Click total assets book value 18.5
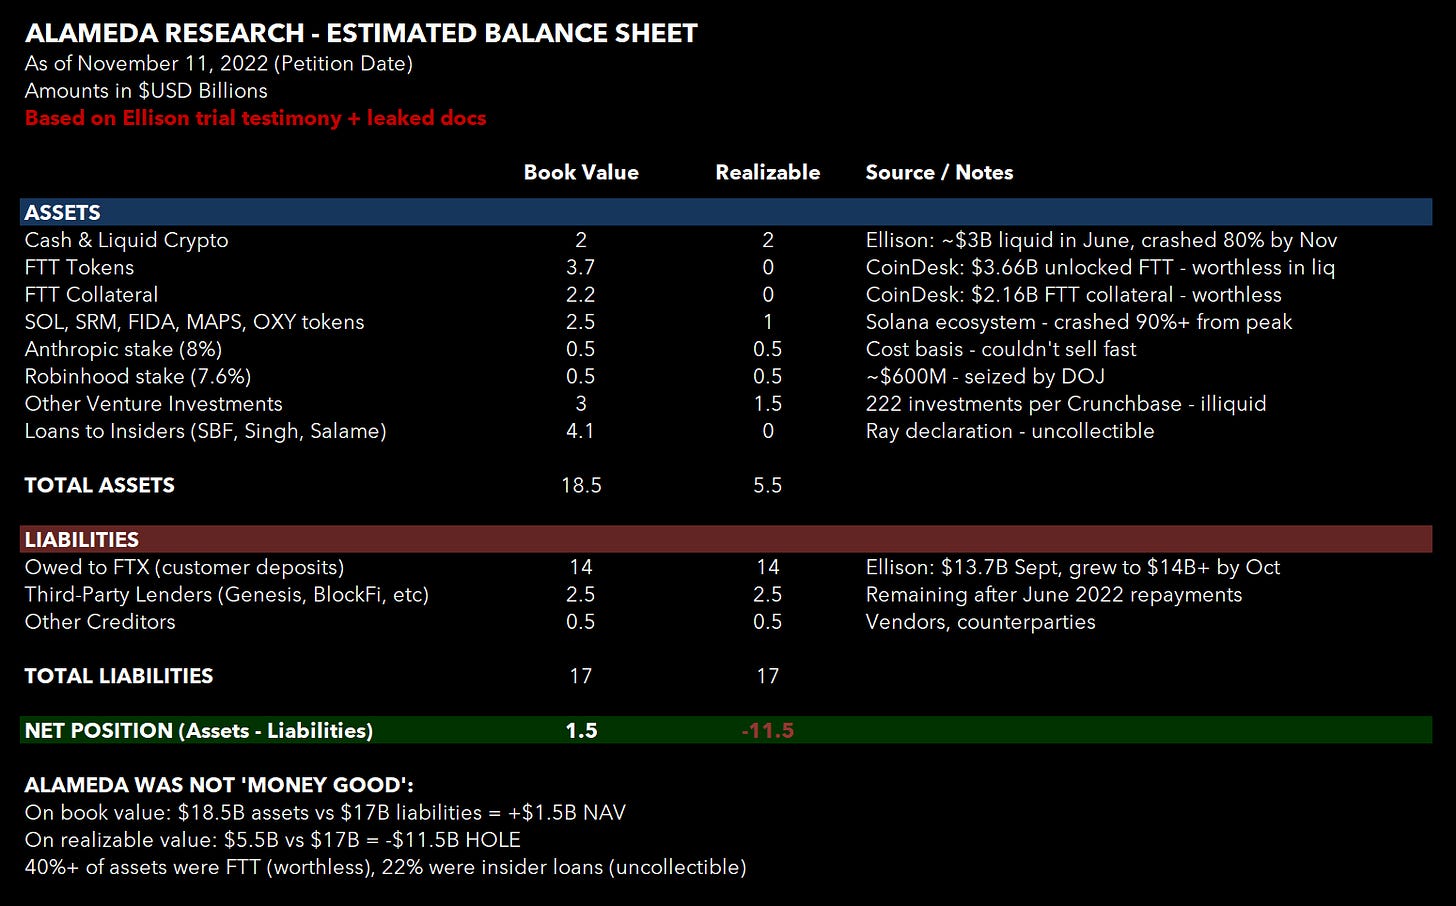This screenshot has width=1456, height=906. 581,485
